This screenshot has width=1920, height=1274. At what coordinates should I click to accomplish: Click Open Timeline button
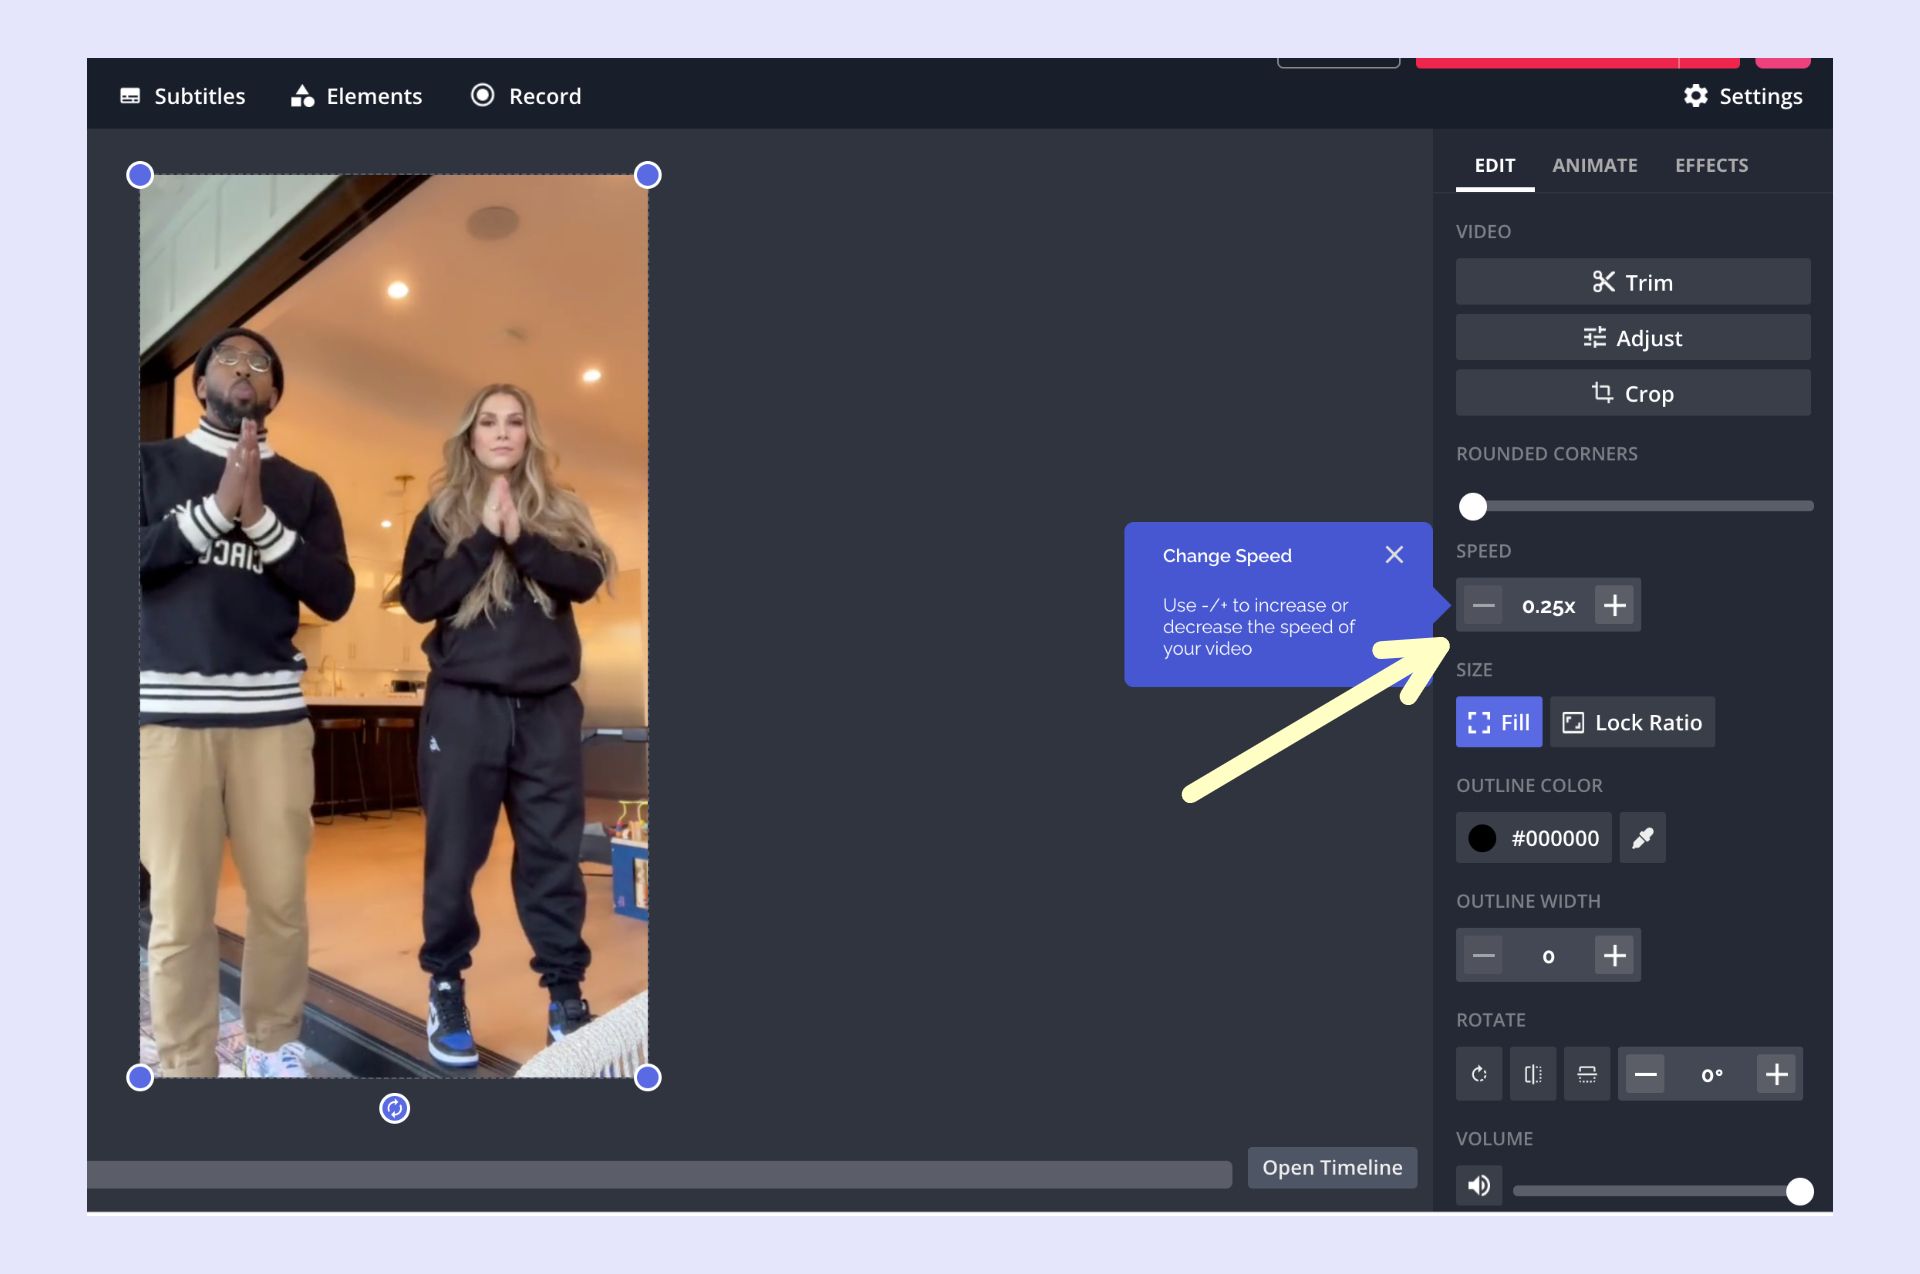(x=1332, y=1167)
